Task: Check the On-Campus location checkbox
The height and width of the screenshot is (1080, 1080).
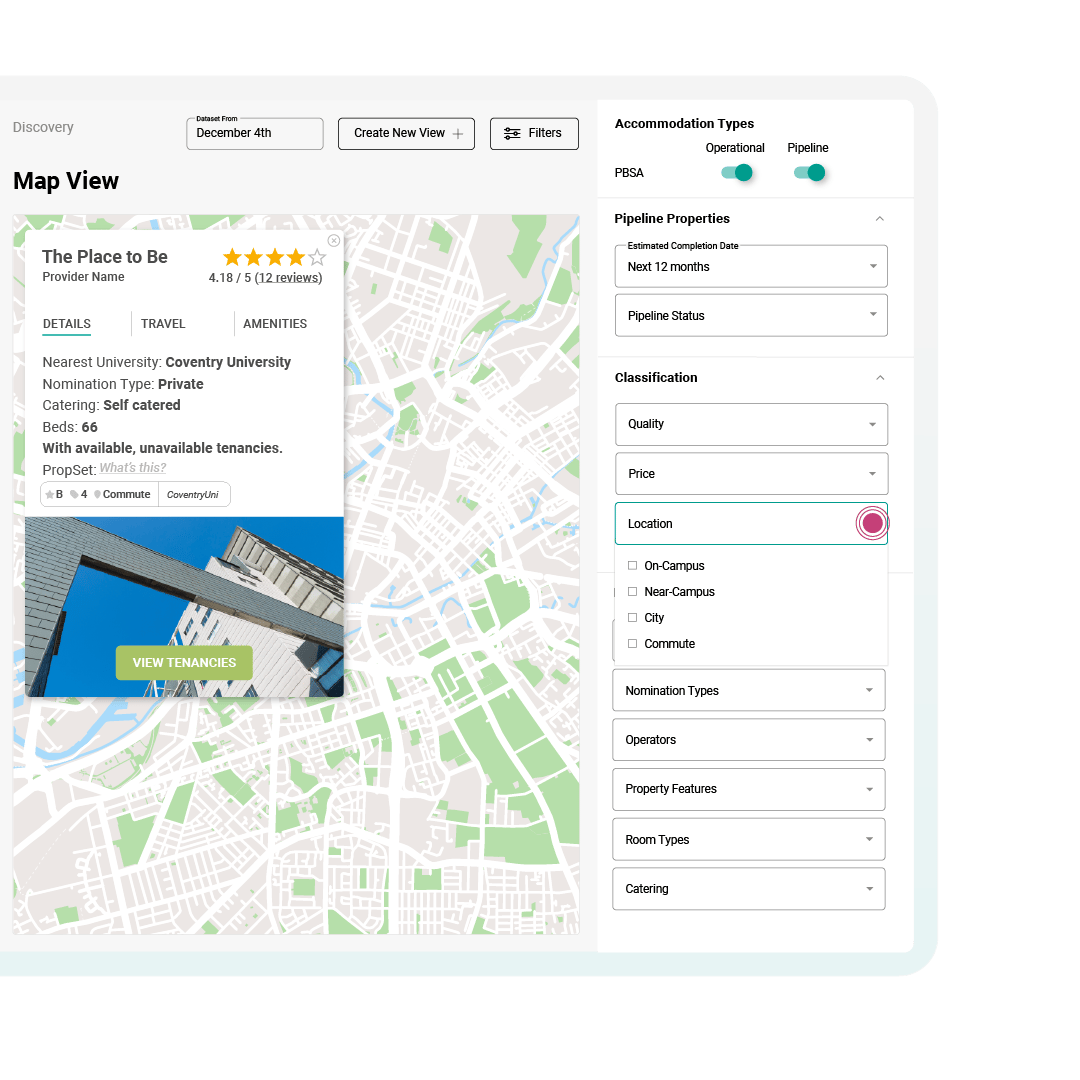Action: click(632, 565)
